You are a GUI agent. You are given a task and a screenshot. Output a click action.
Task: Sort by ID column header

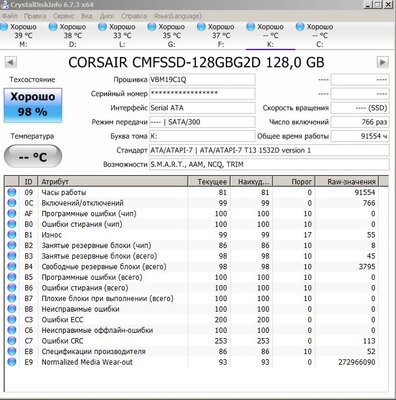coord(28,182)
